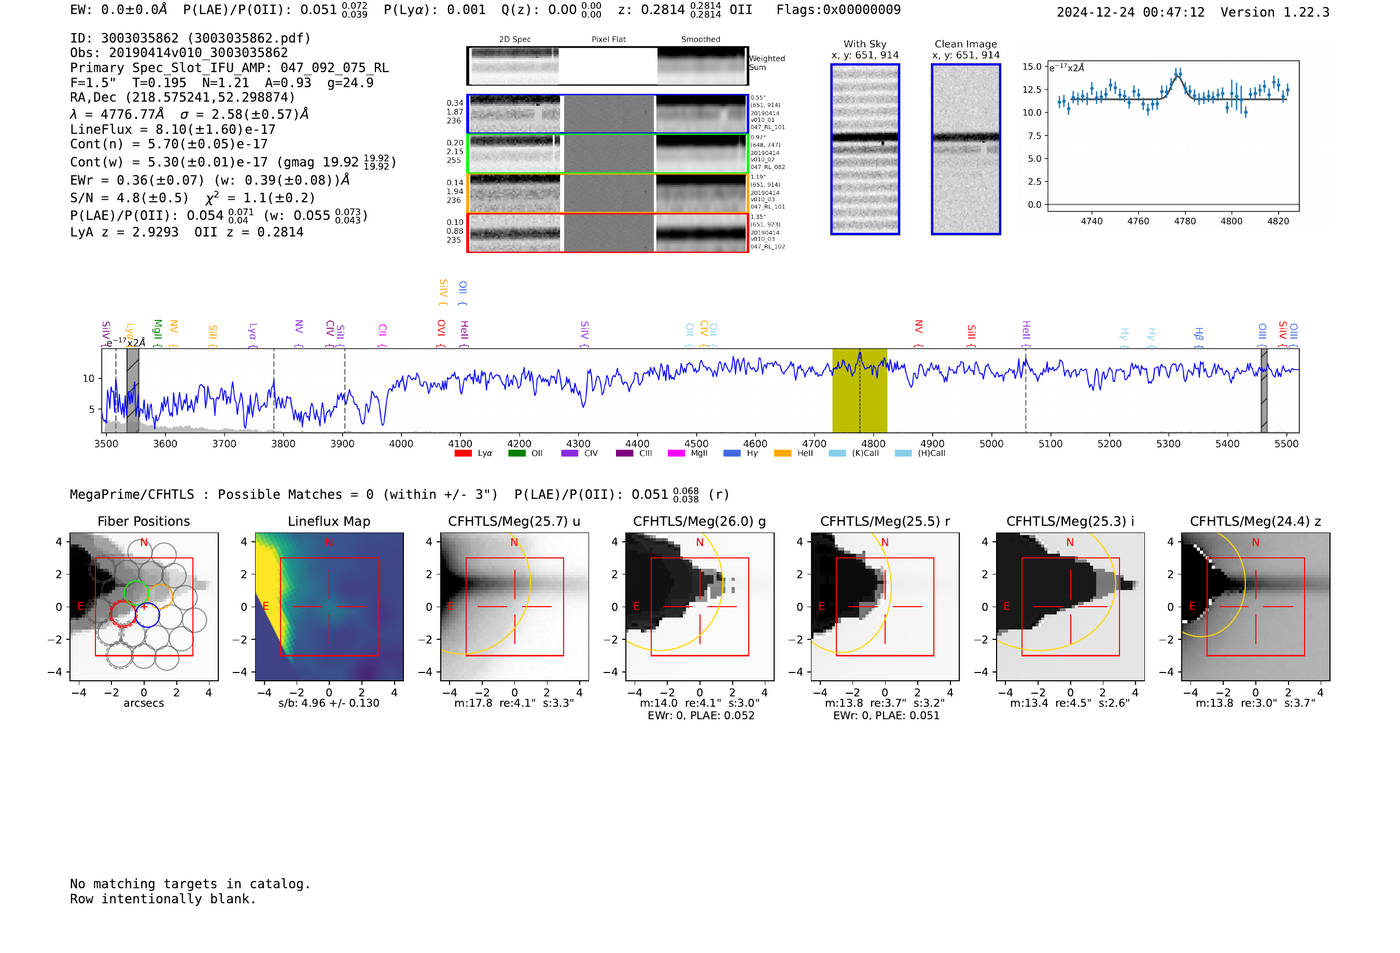
Task: Click the 'LyA z = 2.9293 OII z = 0.2814' line
Action: 187,232
